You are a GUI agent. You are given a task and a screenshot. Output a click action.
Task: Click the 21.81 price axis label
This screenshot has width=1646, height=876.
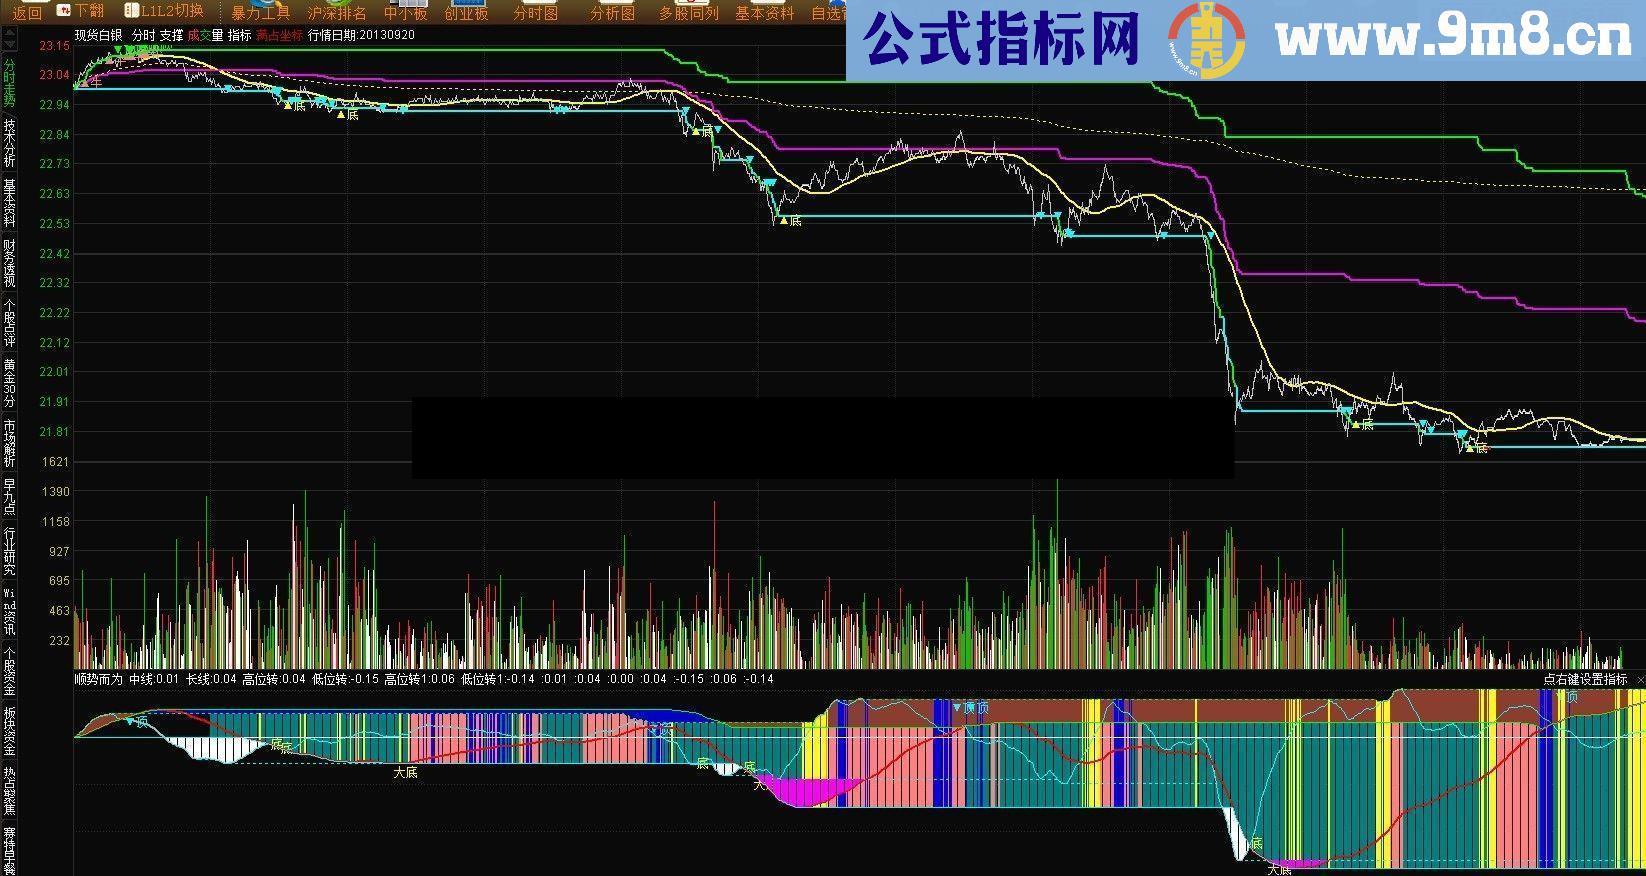point(54,432)
